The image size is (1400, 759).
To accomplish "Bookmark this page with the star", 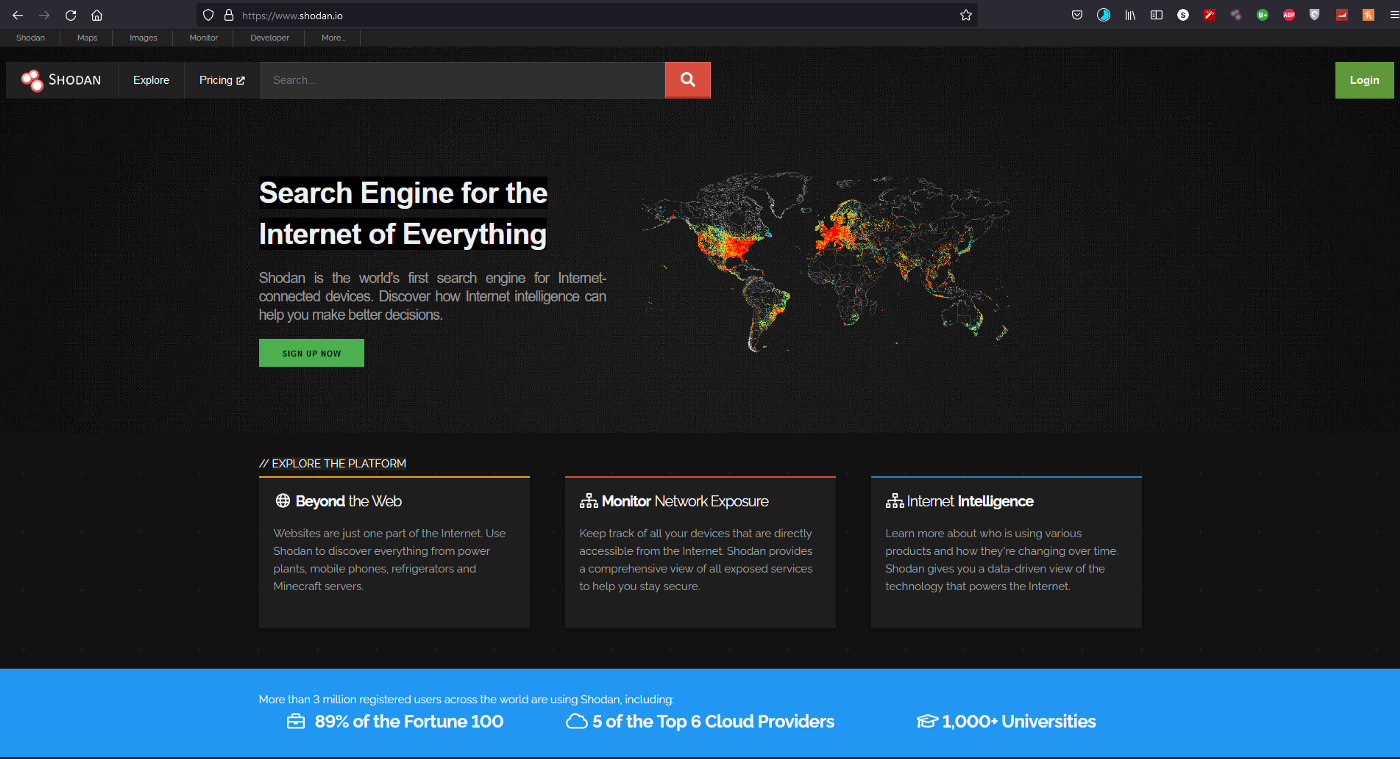I will 966,15.
